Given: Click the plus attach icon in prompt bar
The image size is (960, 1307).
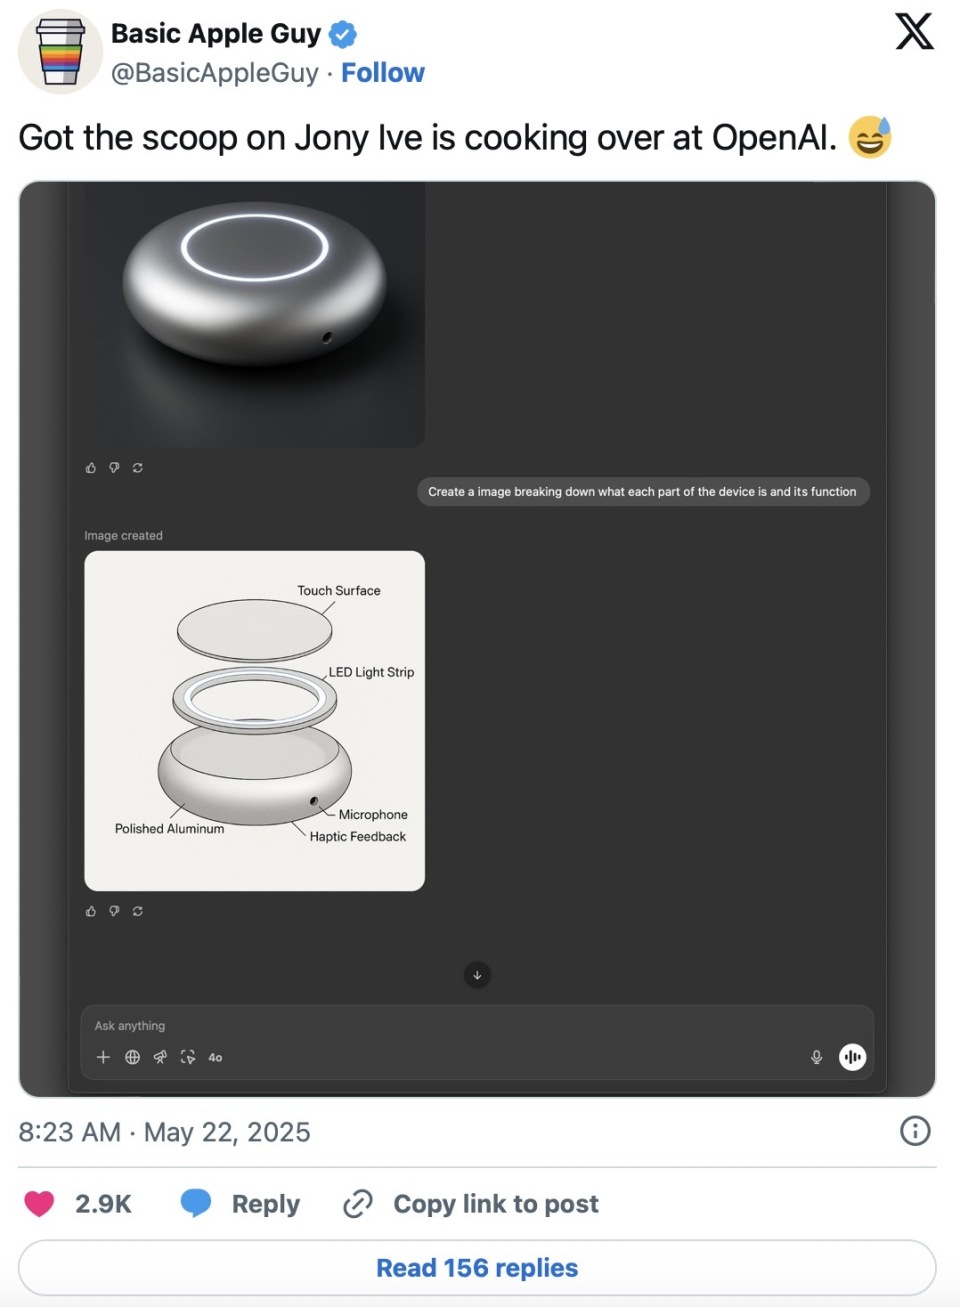Looking at the screenshot, I should [103, 1057].
